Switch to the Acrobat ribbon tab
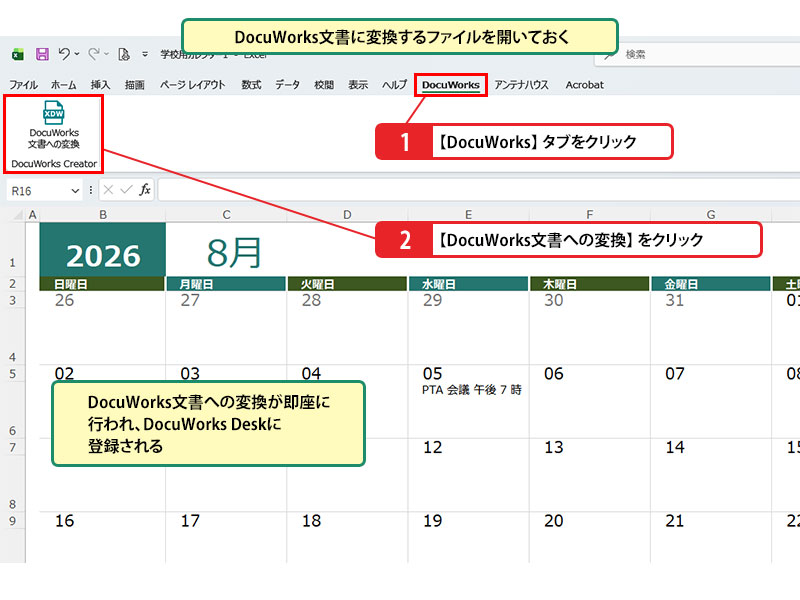 click(584, 85)
